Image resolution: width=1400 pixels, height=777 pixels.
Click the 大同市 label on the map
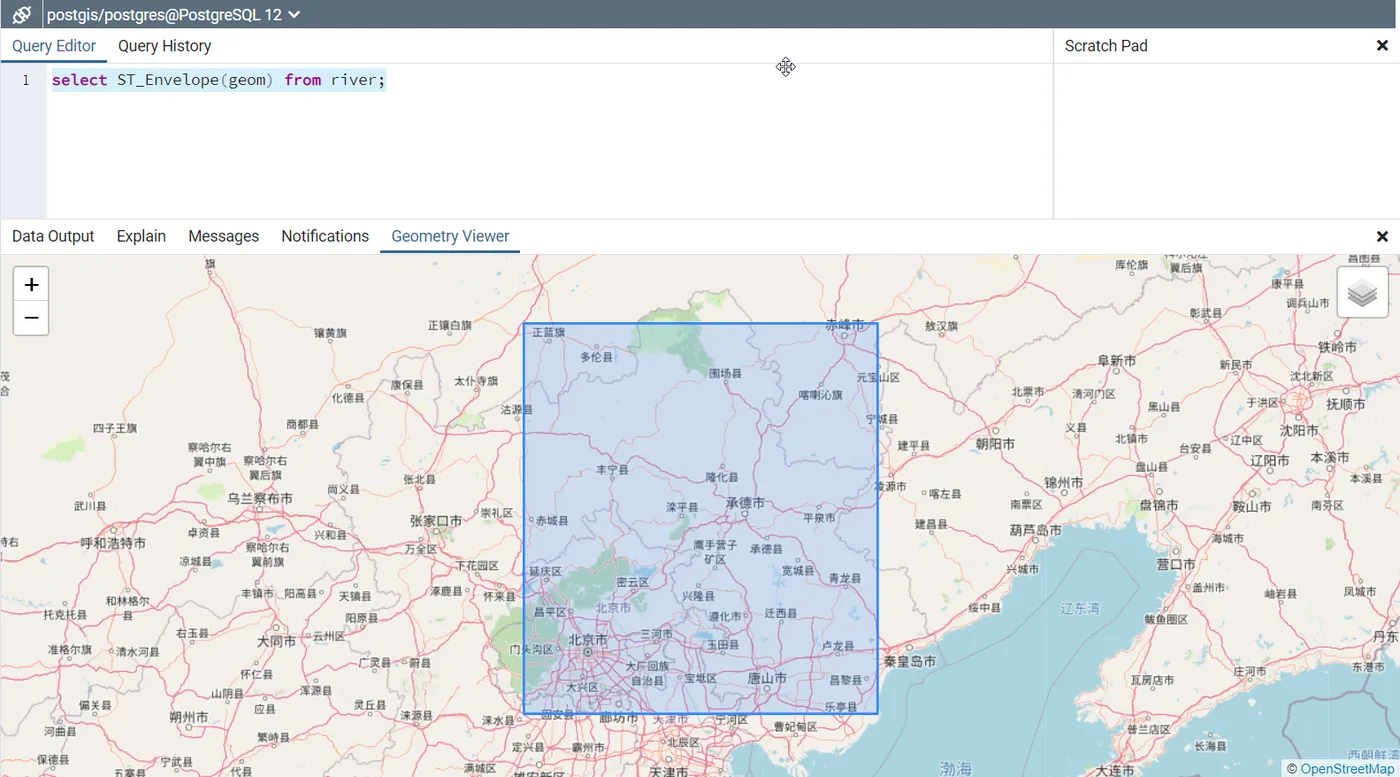click(x=276, y=641)
